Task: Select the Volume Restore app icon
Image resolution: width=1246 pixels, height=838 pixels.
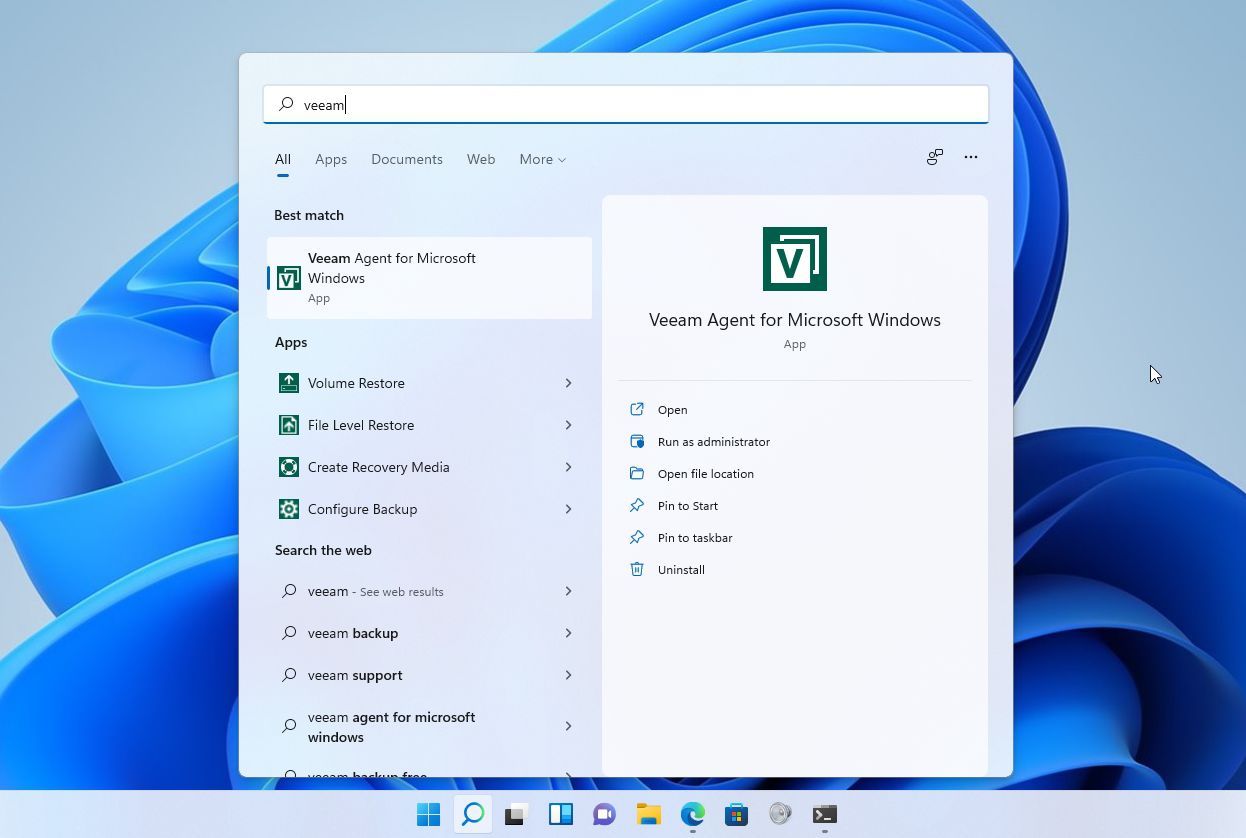Action: (x=289, y=383)
